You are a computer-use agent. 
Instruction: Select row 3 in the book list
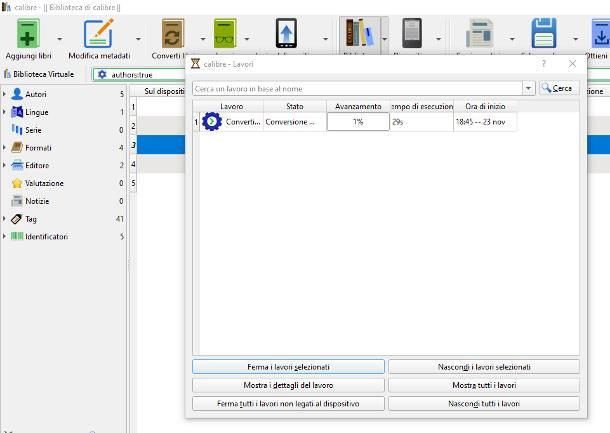pos(133,145)
